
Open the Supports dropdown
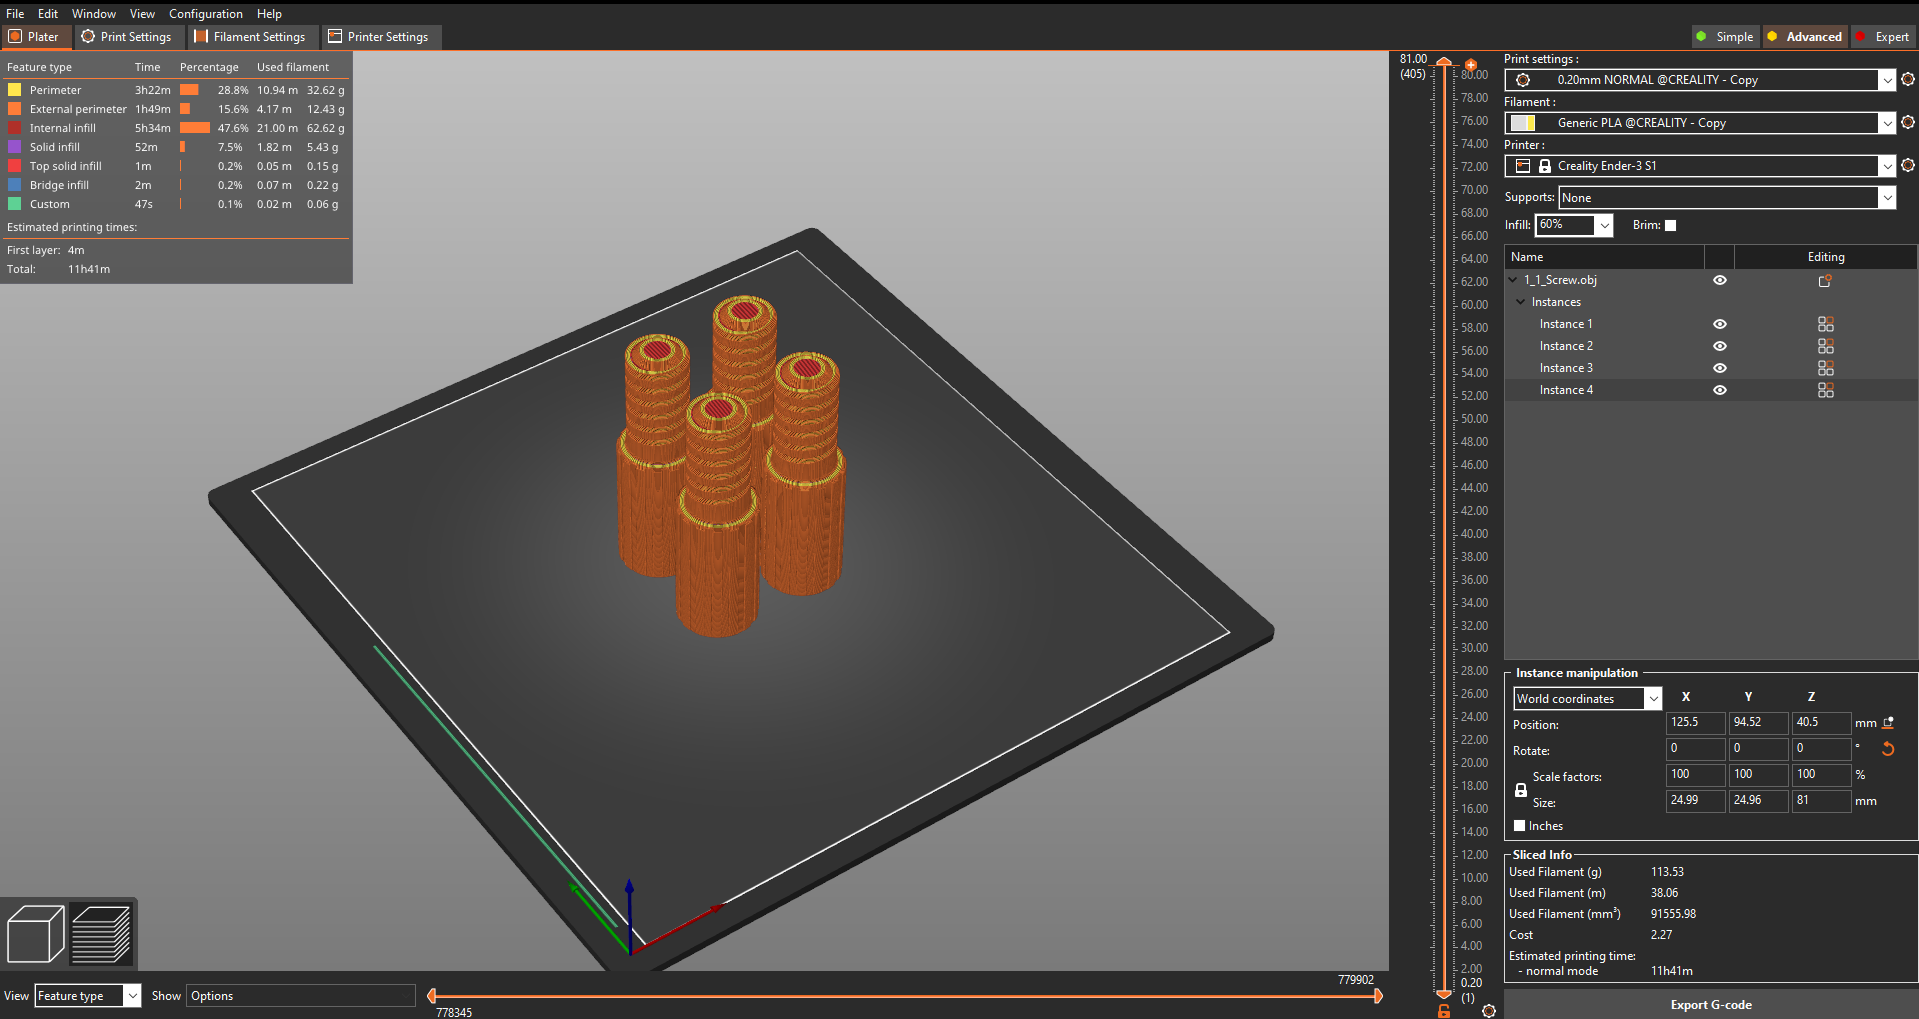click(1887, 198)
